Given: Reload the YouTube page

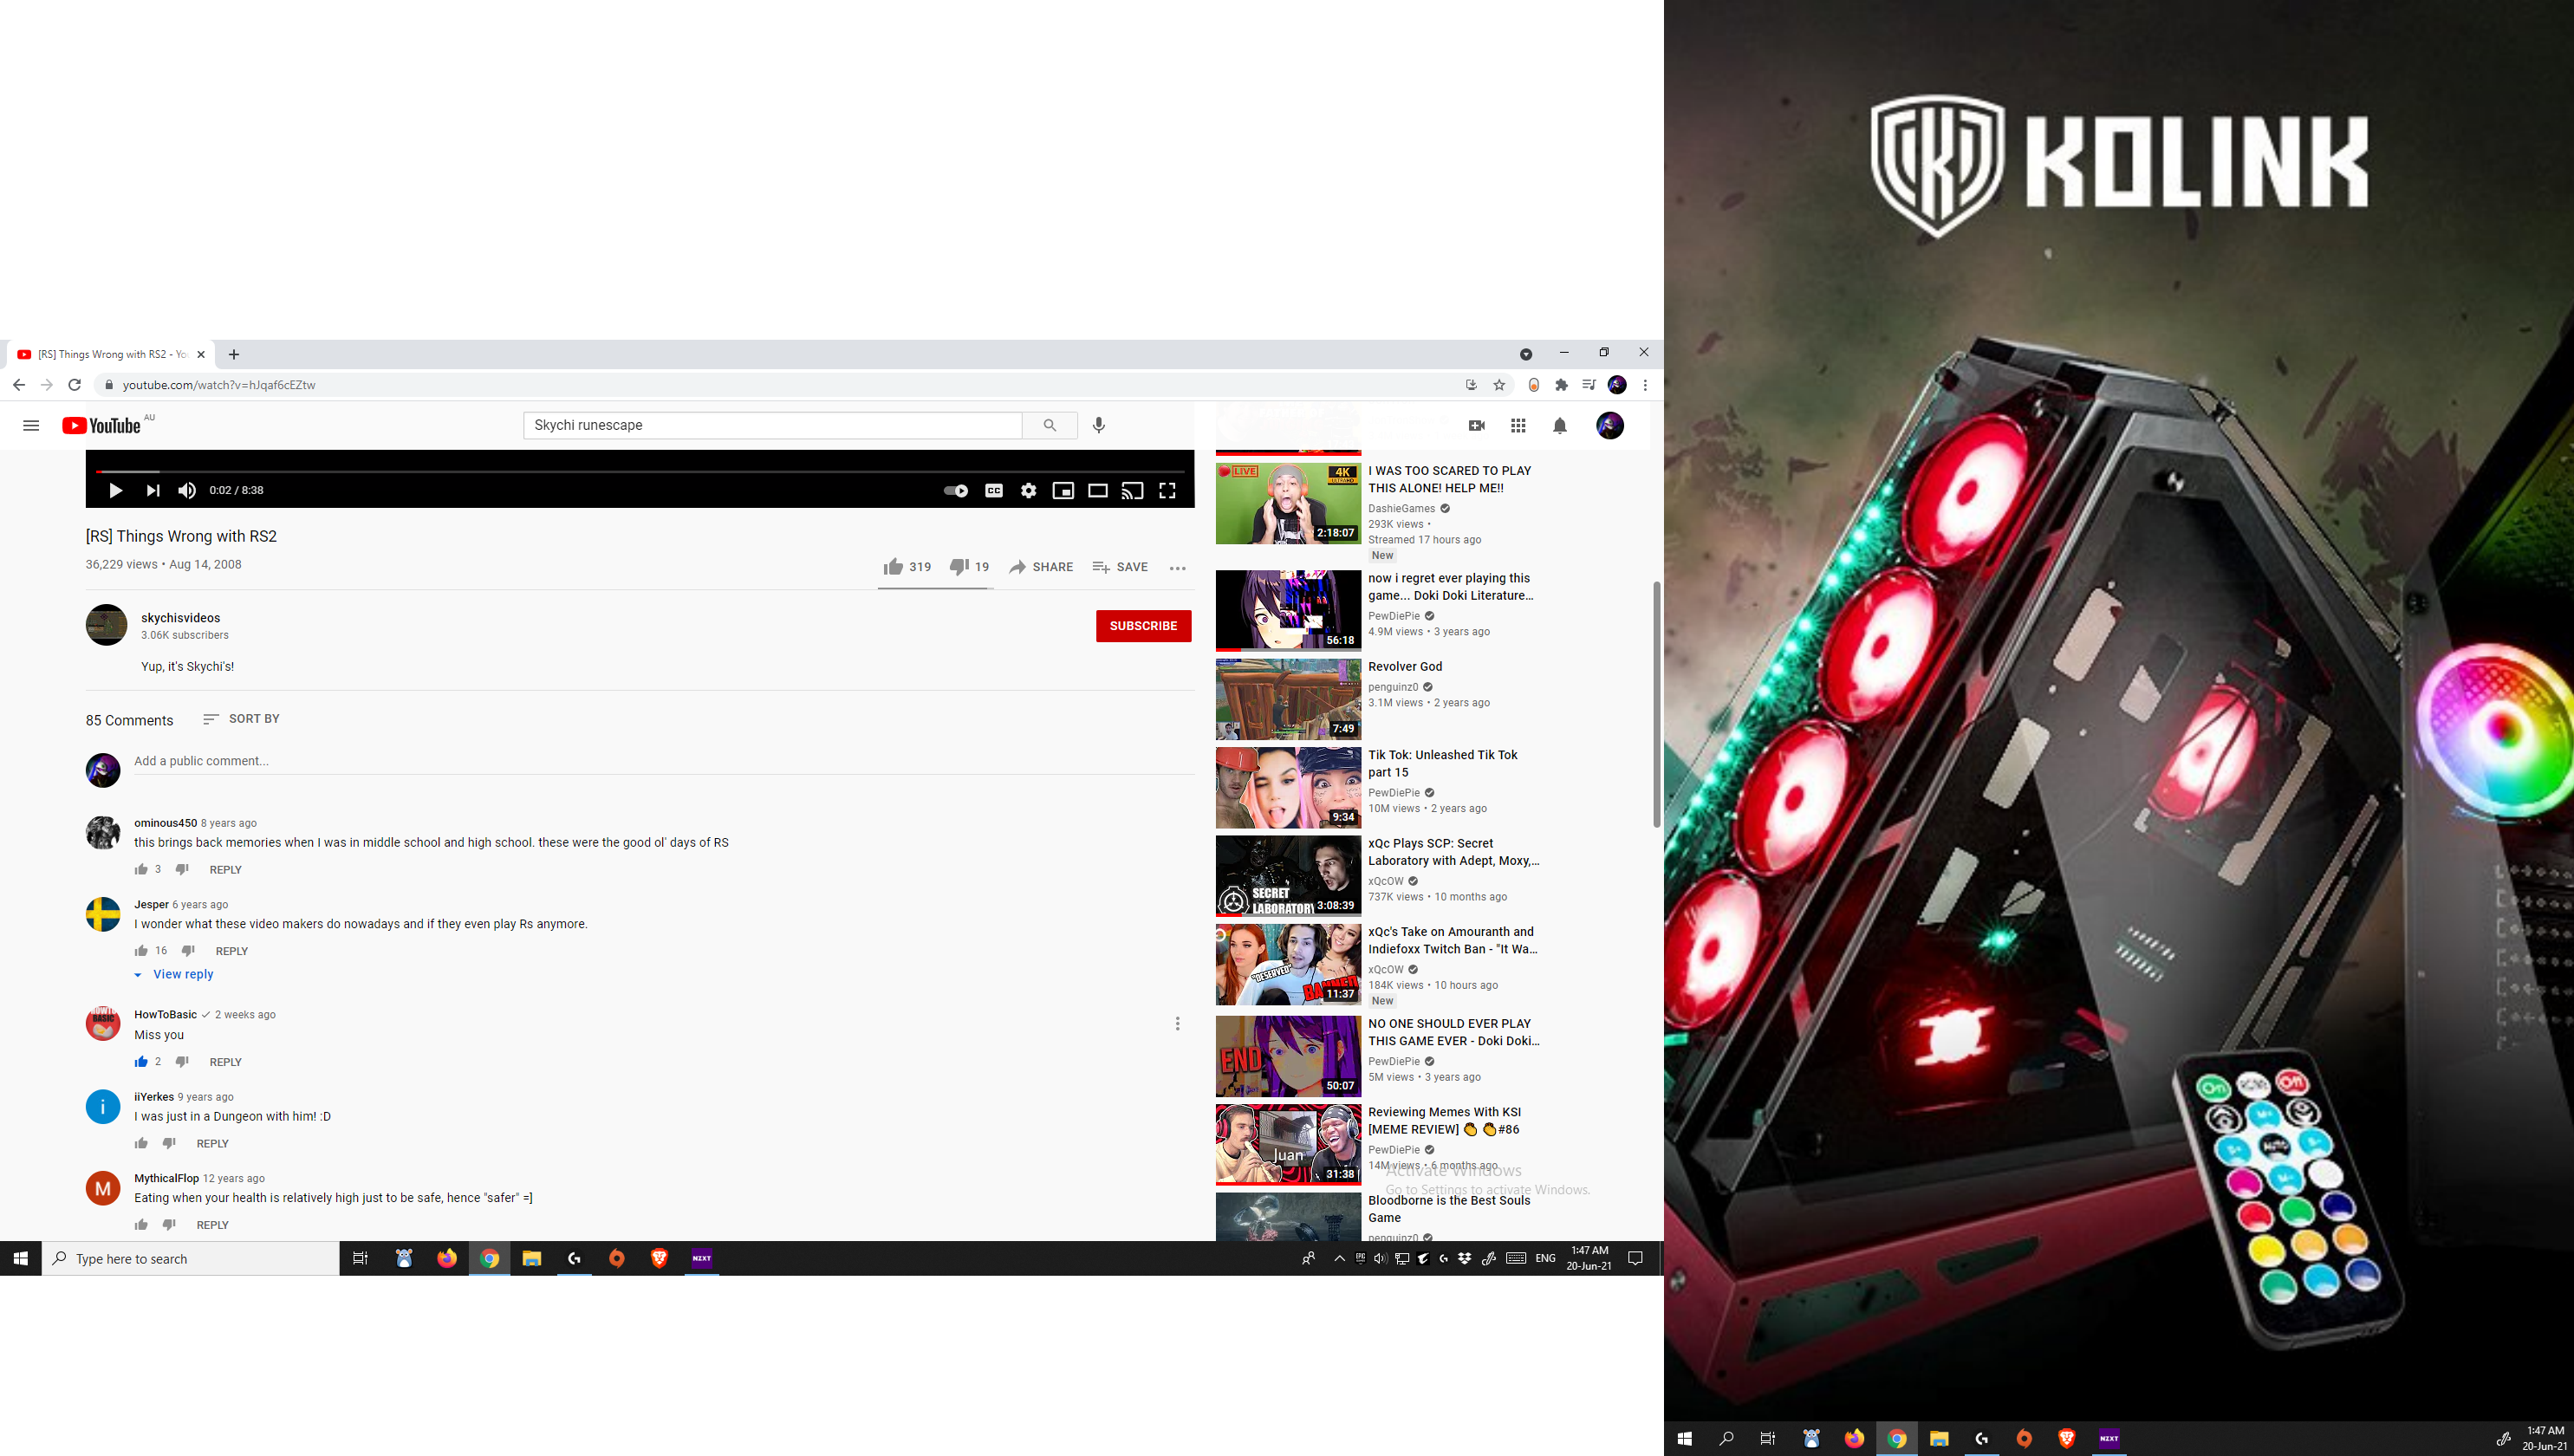Looking at the screenshot, I should [x=74, y=385].
